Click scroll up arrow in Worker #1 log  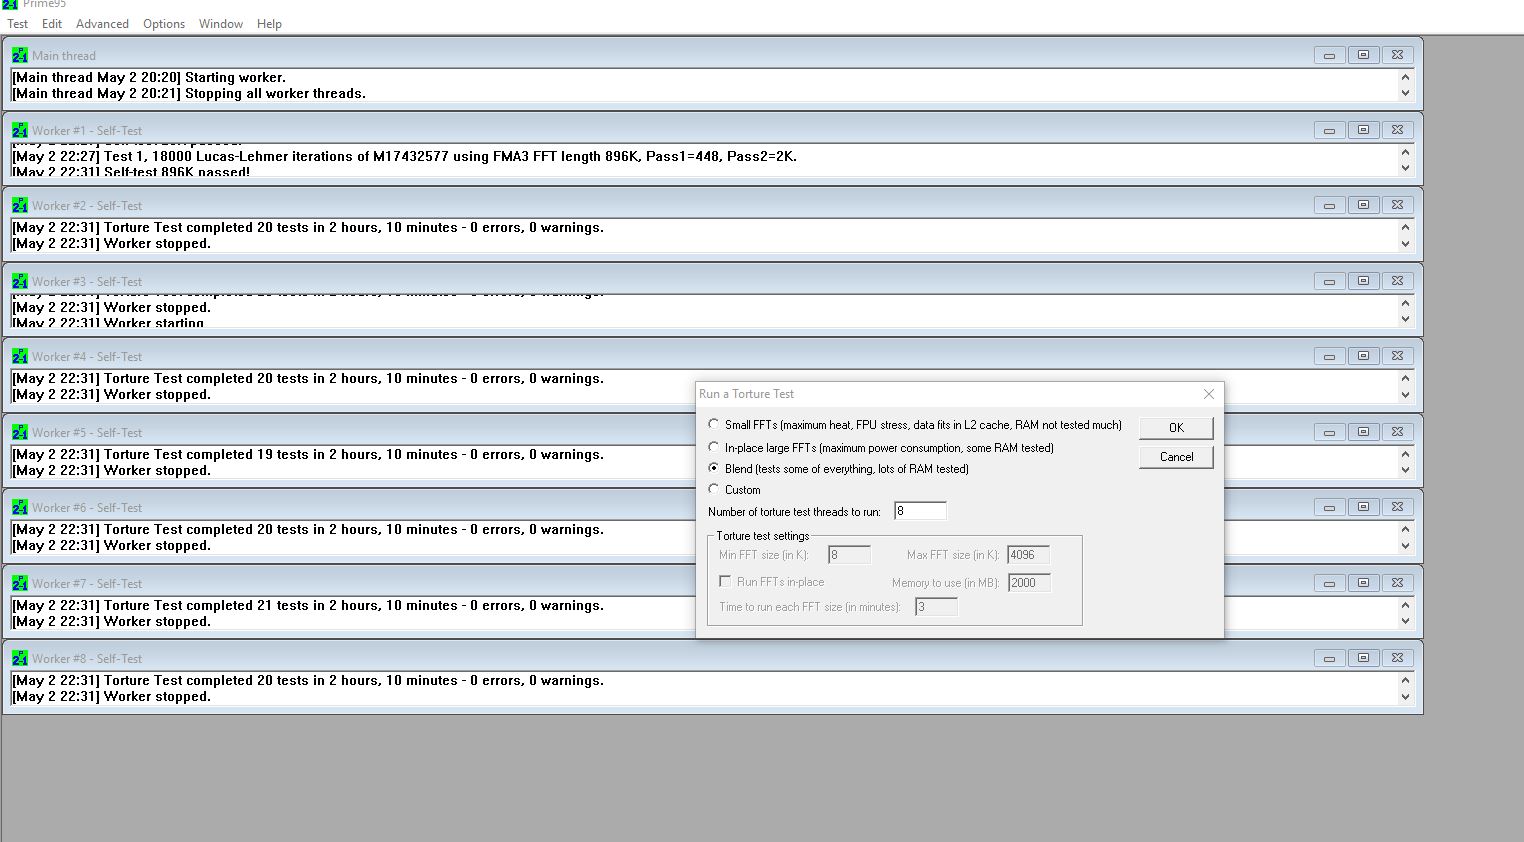[x=1405, y=153]
